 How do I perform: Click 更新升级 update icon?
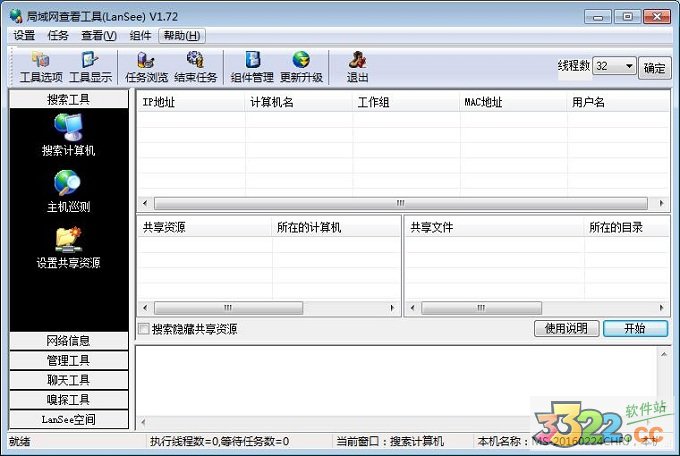click(x=301, y=67)
